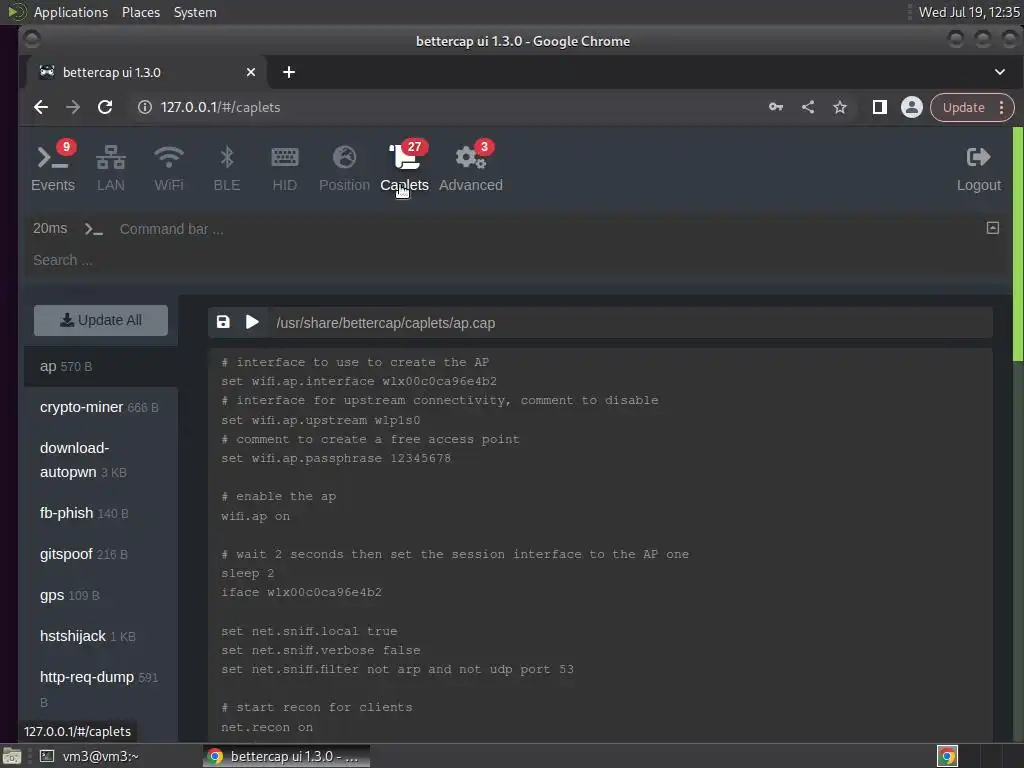Go forward in Chrome

point(72,107)
